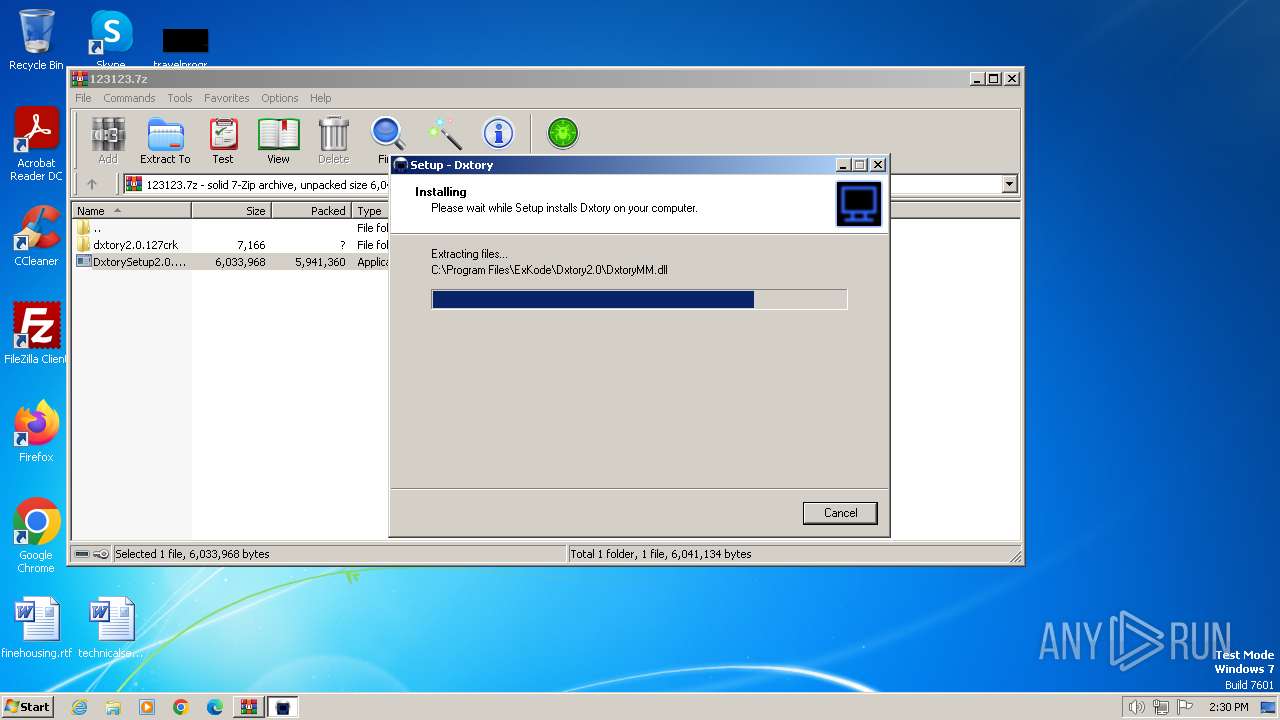Open the Tools menu
Viewport: 1280px width, 720px height.
(x=180, y=98)
